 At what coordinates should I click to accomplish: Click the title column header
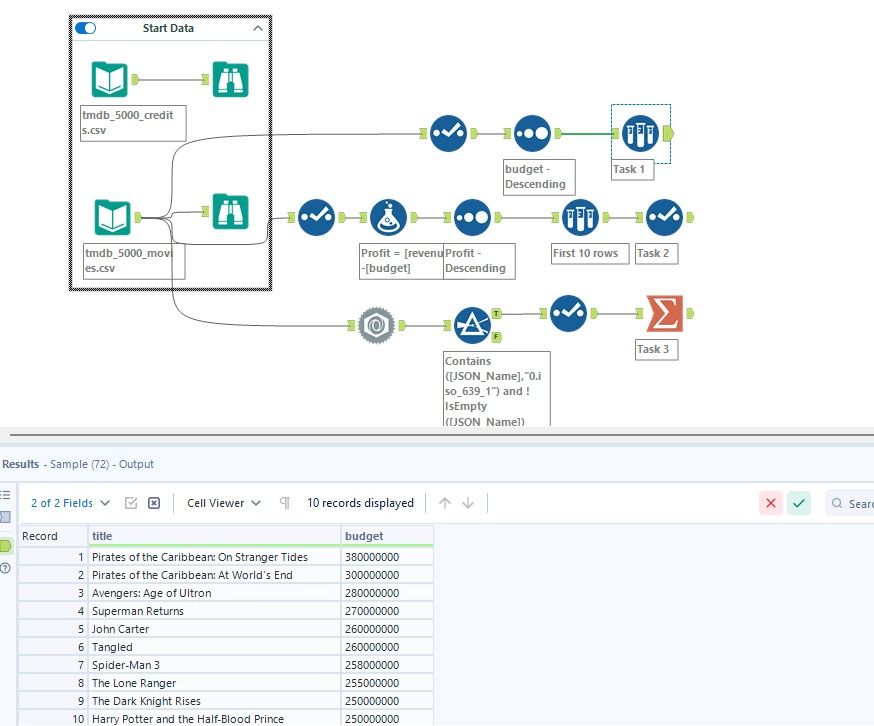click(214, 536)
